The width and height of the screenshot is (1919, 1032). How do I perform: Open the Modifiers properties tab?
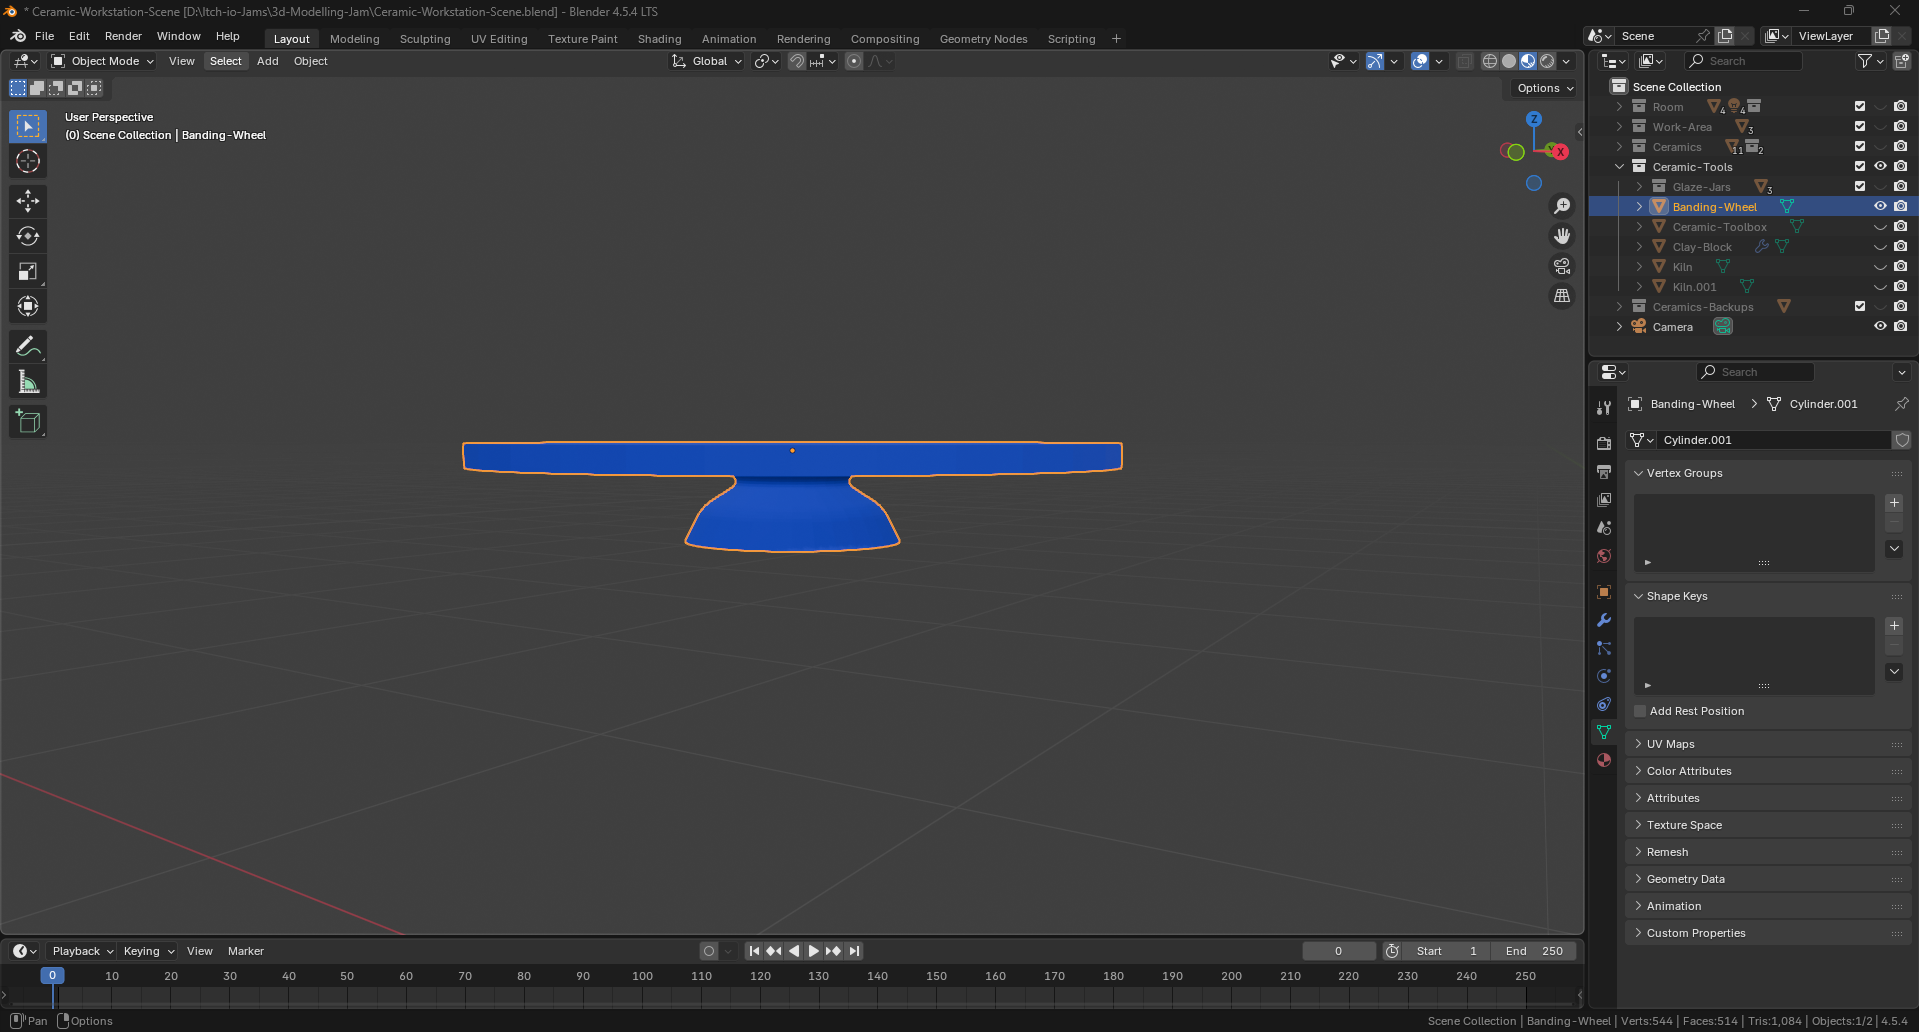1604,620
